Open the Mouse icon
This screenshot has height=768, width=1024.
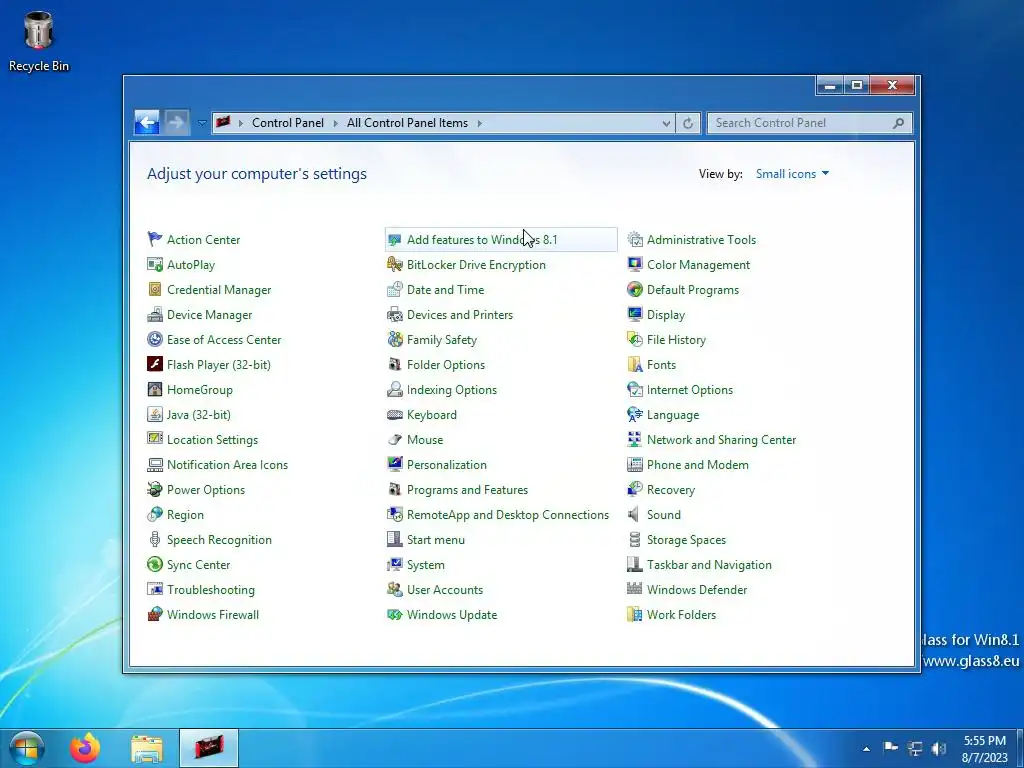pyautogui.click(x=394, y=440)
